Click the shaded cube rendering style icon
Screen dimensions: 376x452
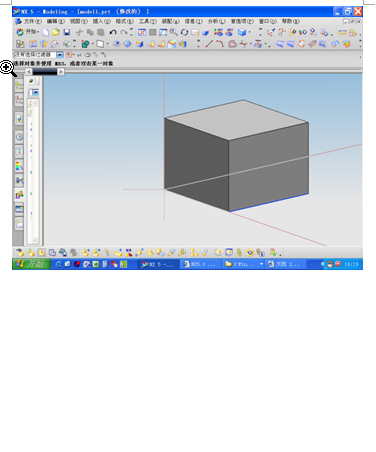[x=242, y=32]
